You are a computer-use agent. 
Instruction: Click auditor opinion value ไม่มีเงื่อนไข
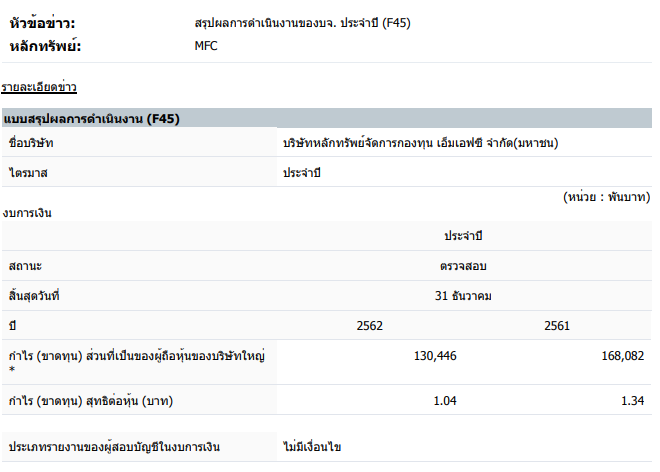click(312, 447)
